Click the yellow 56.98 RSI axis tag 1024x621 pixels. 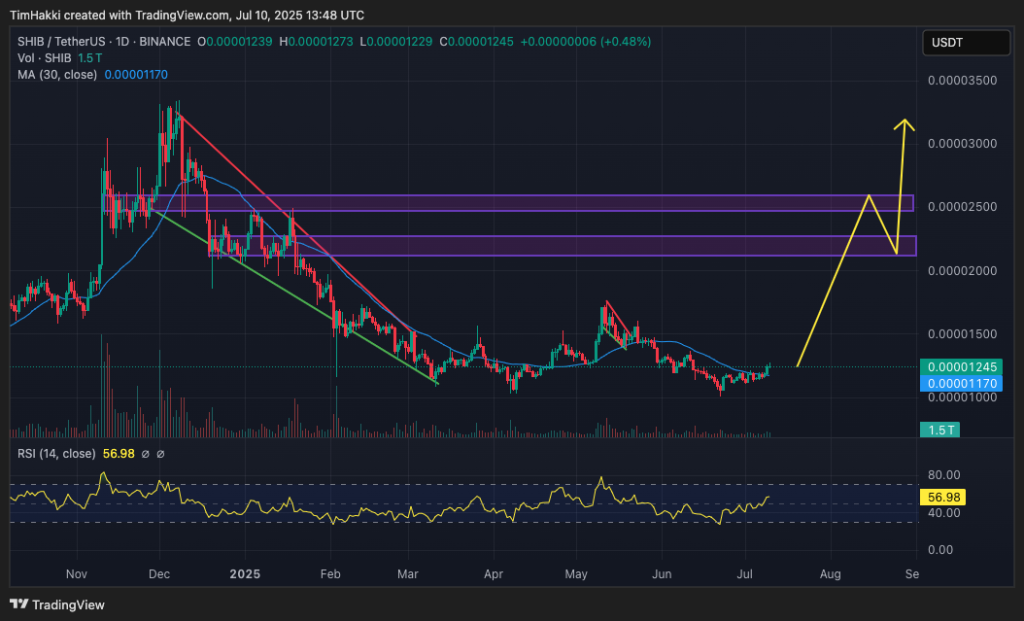(944, 497)
